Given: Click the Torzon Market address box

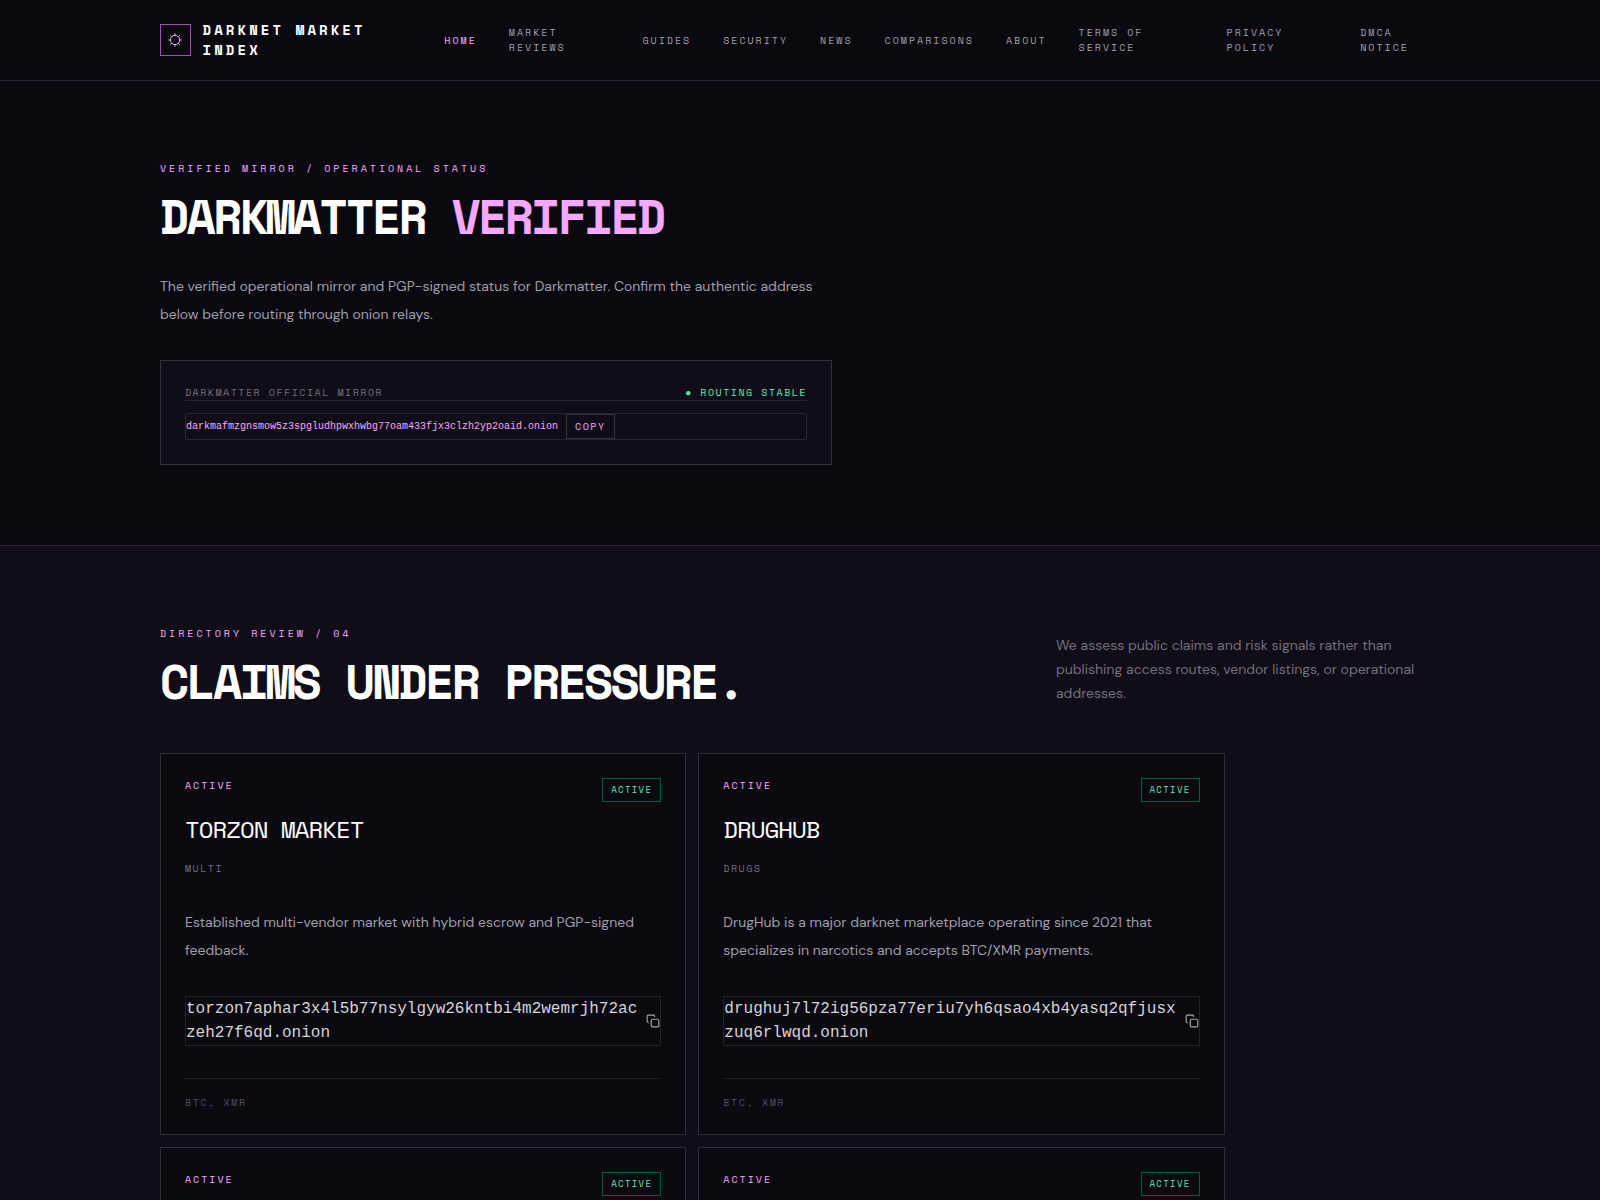Looking at the screenshot, I should click(422, 1020).
